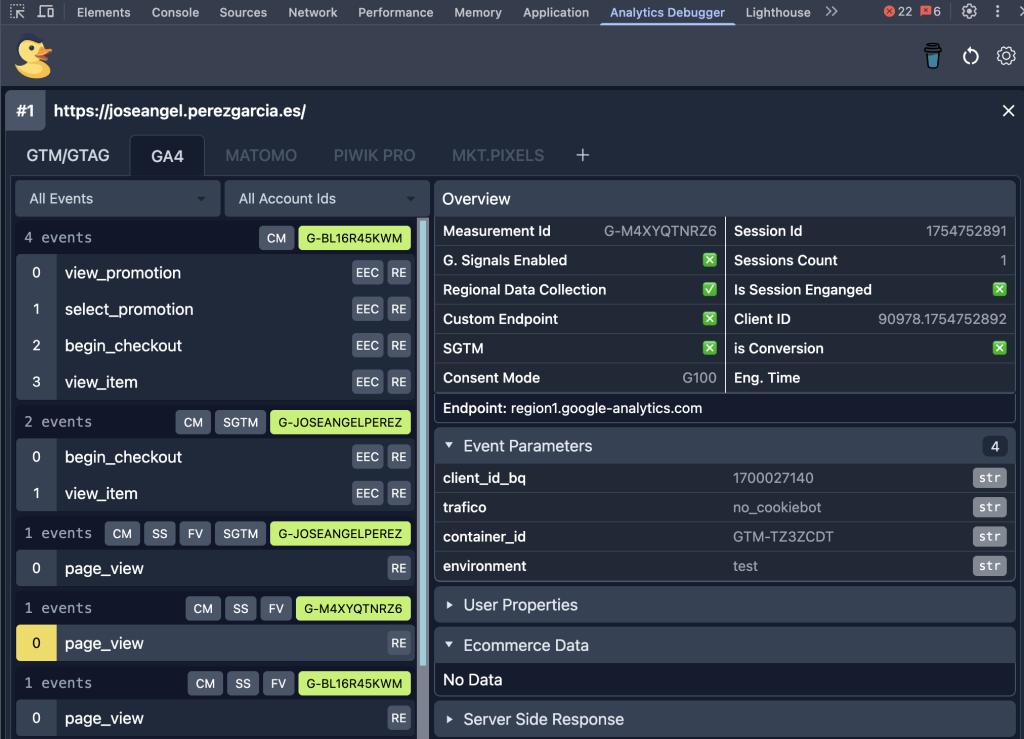
Task: Open the PIWIK PRO tab
Action: [374, 155]
